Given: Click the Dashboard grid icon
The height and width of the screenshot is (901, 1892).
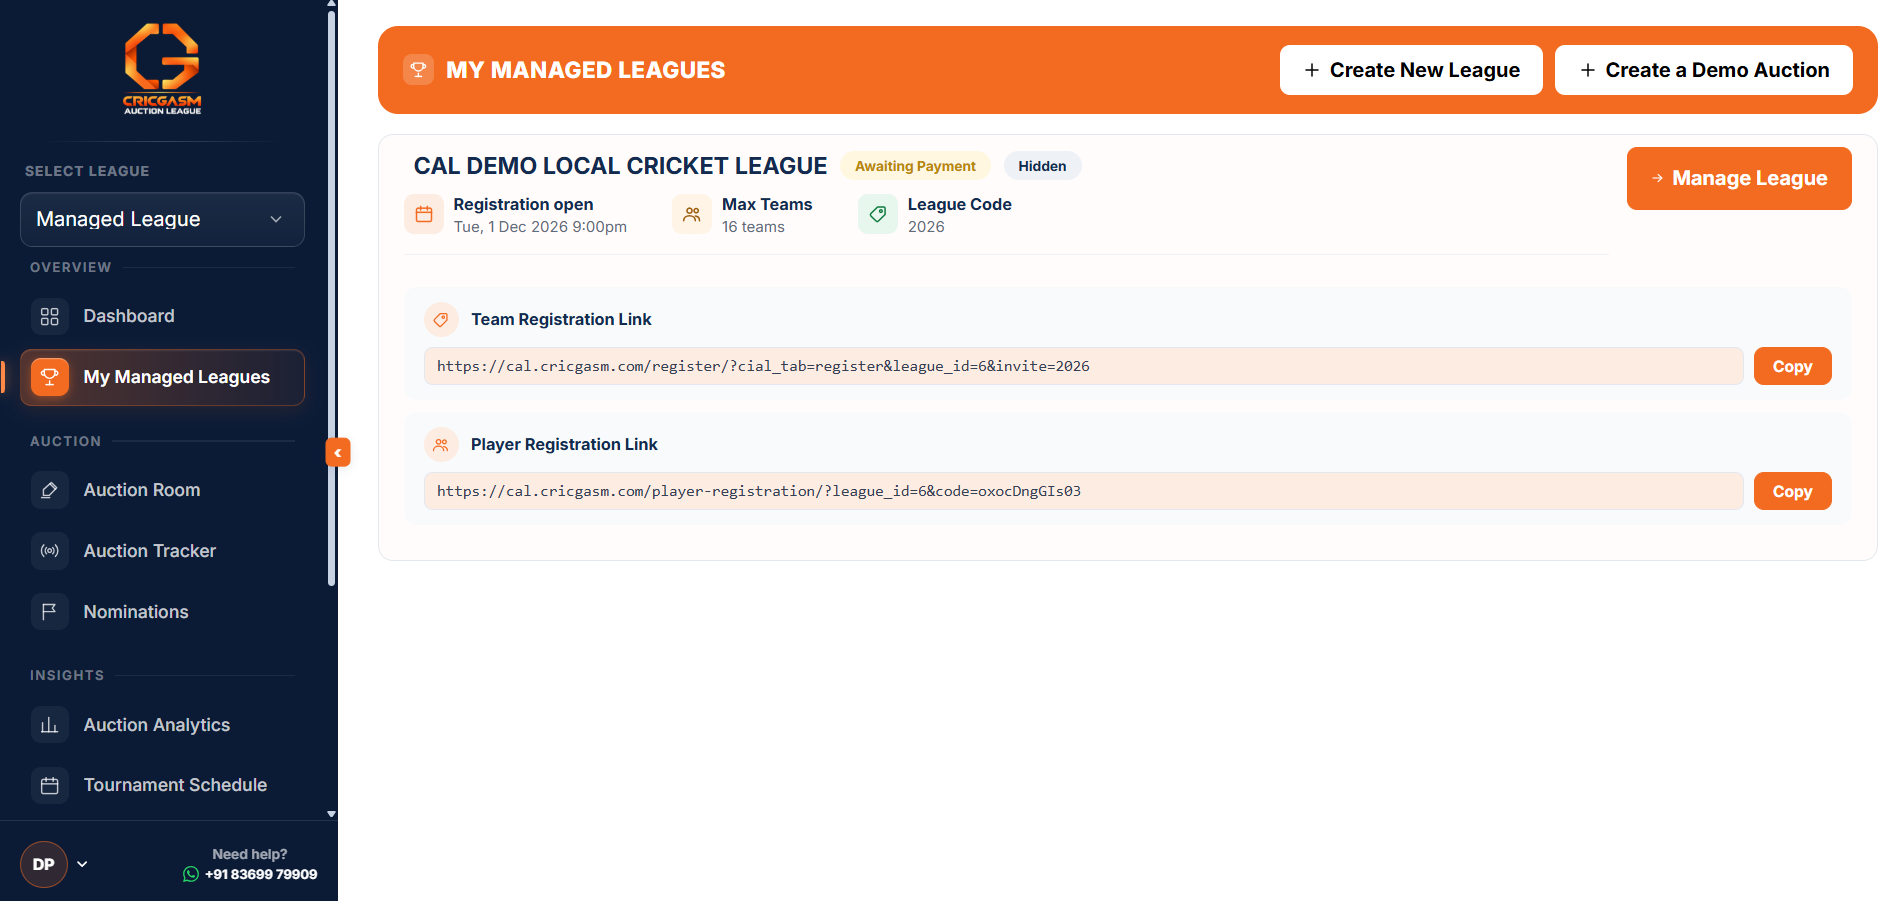Looking at the screenshot, I should pyautogui.click(x=50, y=317).
